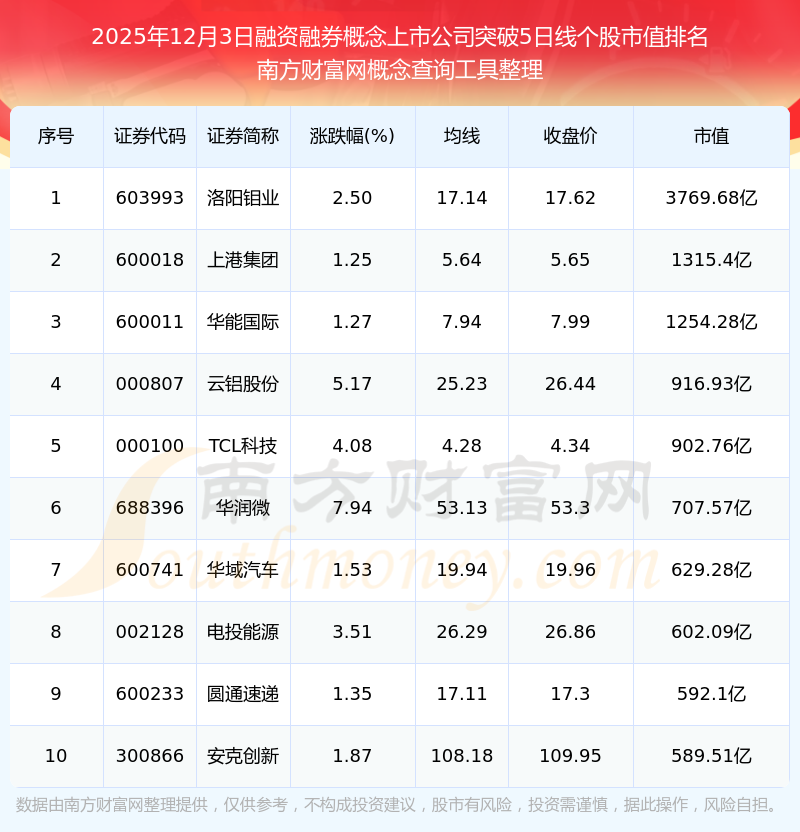Select stock code 000100
800x832 pixels.
(x=150, y=446)
